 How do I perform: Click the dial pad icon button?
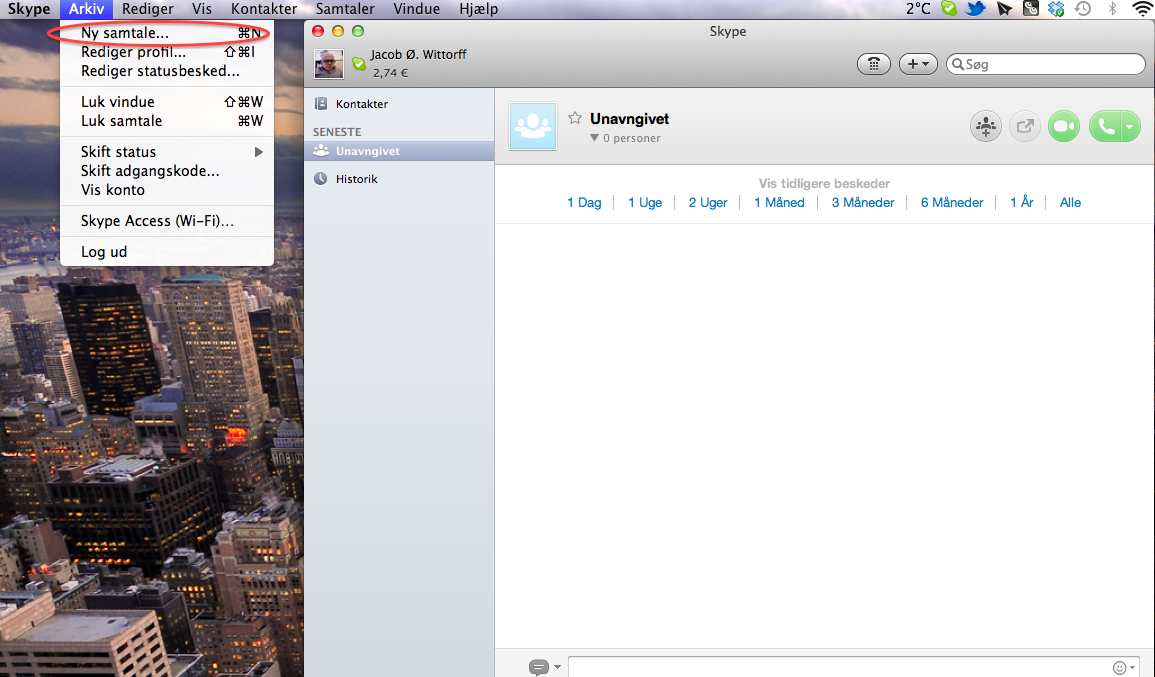[874, 64]
